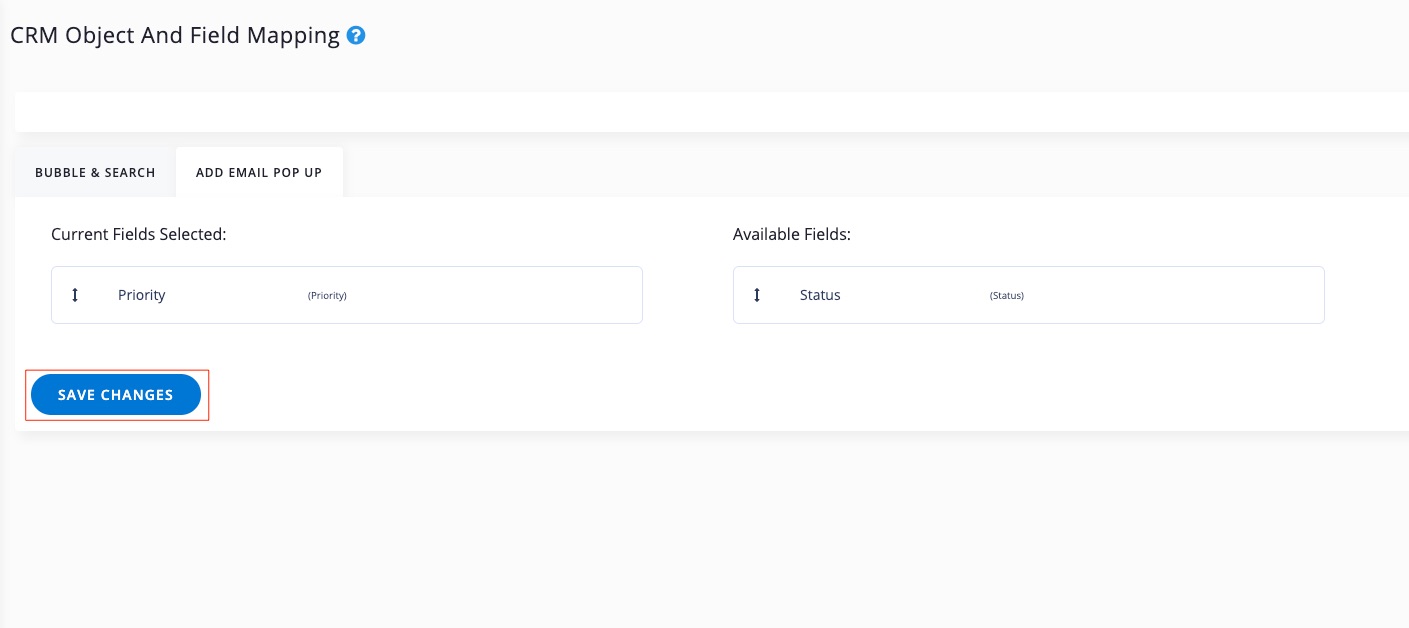Click the drag handle arrow beside Priority
This screenshot has height=628, width=1409.
tap(75, 295)
